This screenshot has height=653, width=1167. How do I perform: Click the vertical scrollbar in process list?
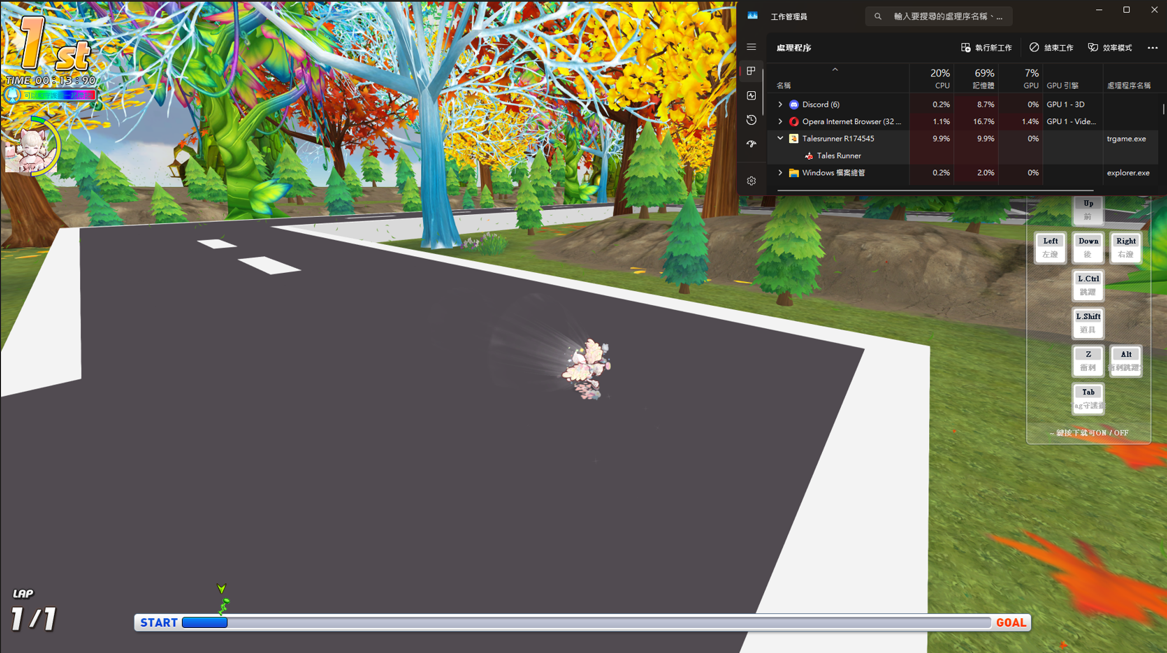click(x=1163, y=108)
